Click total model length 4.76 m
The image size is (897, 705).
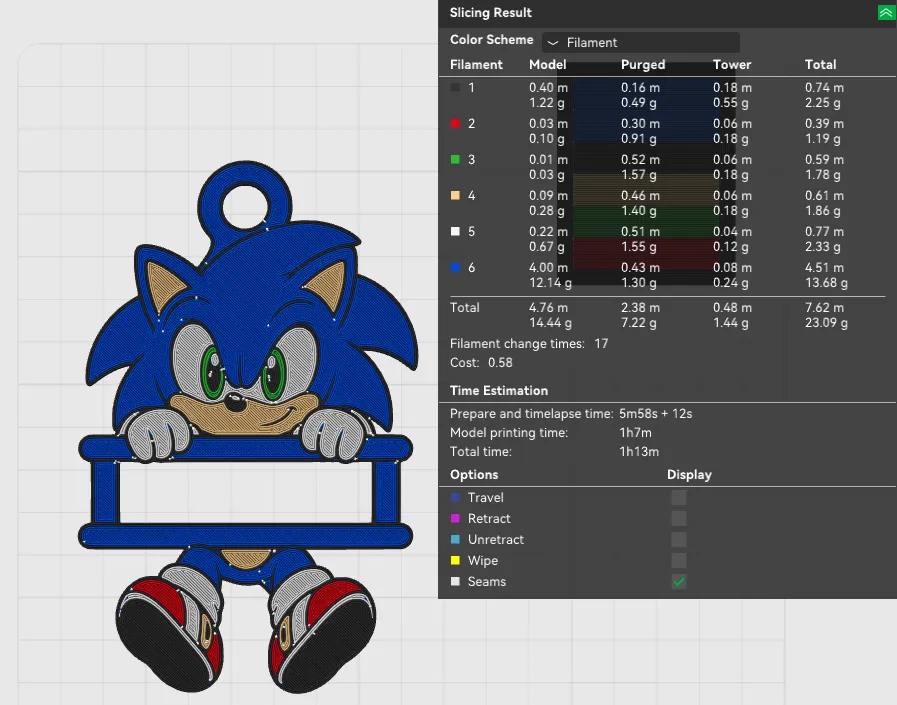pos(549,307)
